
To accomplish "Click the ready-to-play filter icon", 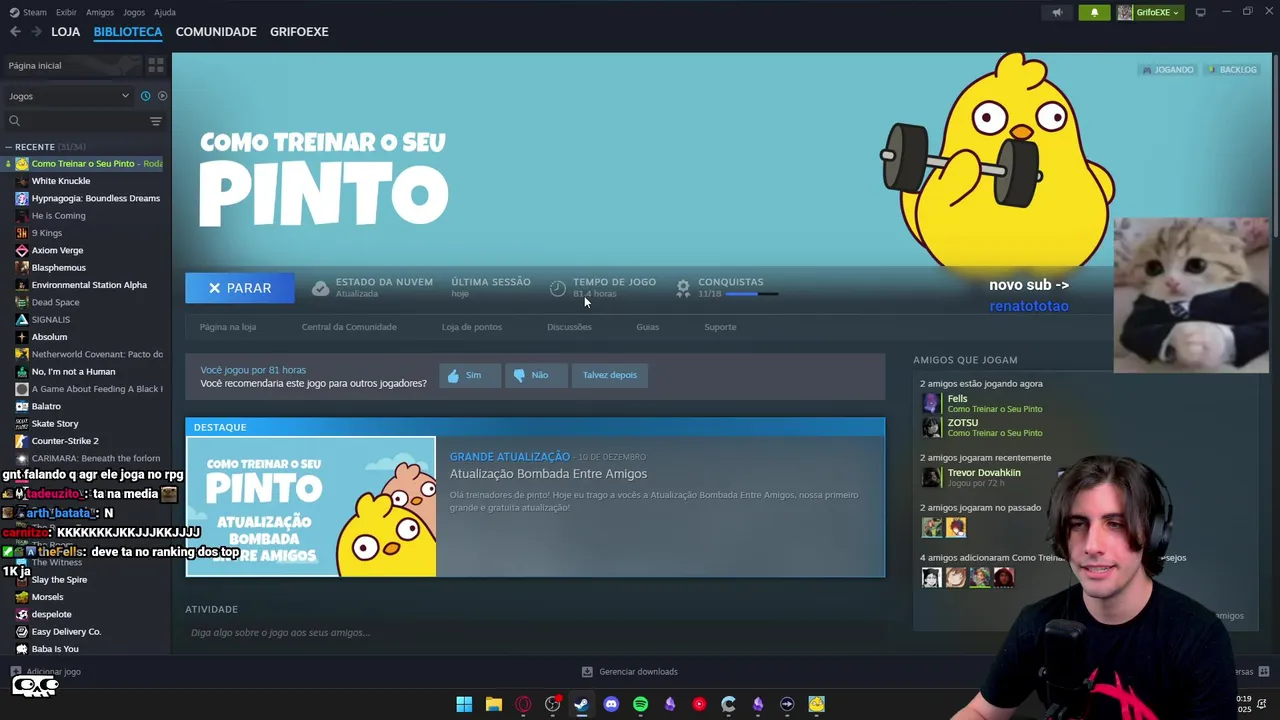I will point(162,96).
